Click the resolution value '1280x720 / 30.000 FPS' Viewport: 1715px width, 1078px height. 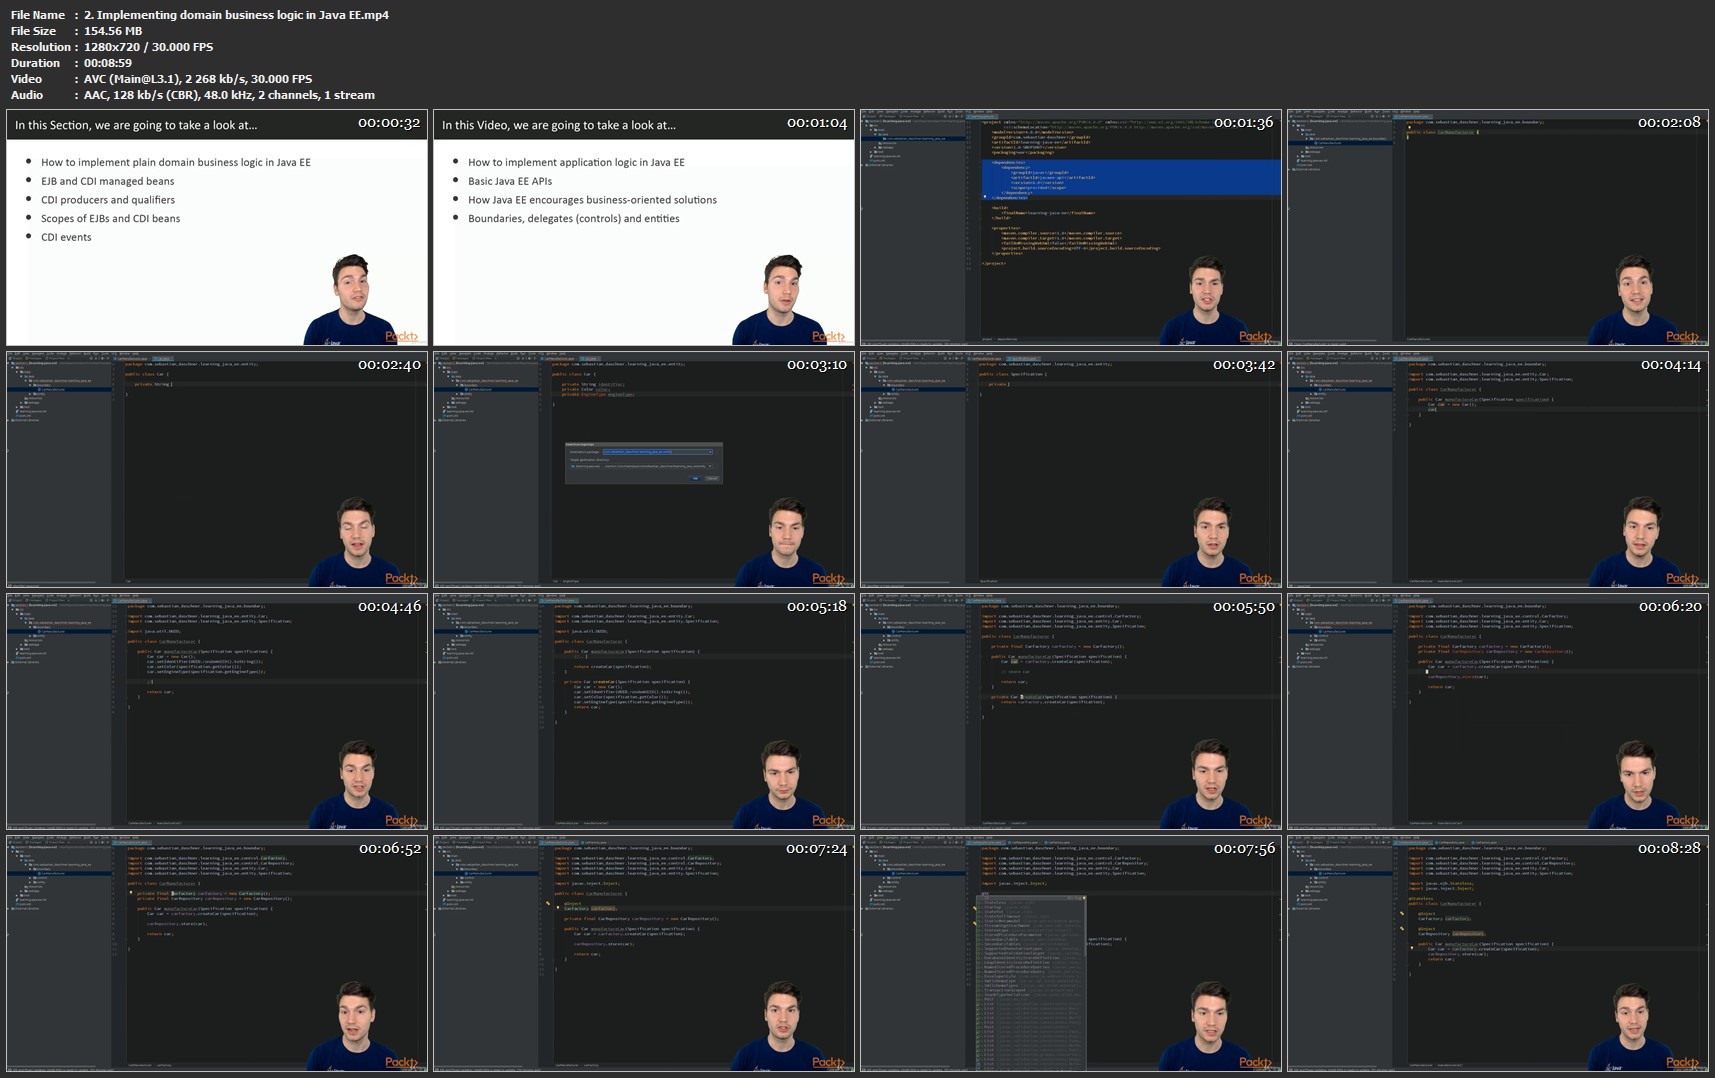[148, 47]
